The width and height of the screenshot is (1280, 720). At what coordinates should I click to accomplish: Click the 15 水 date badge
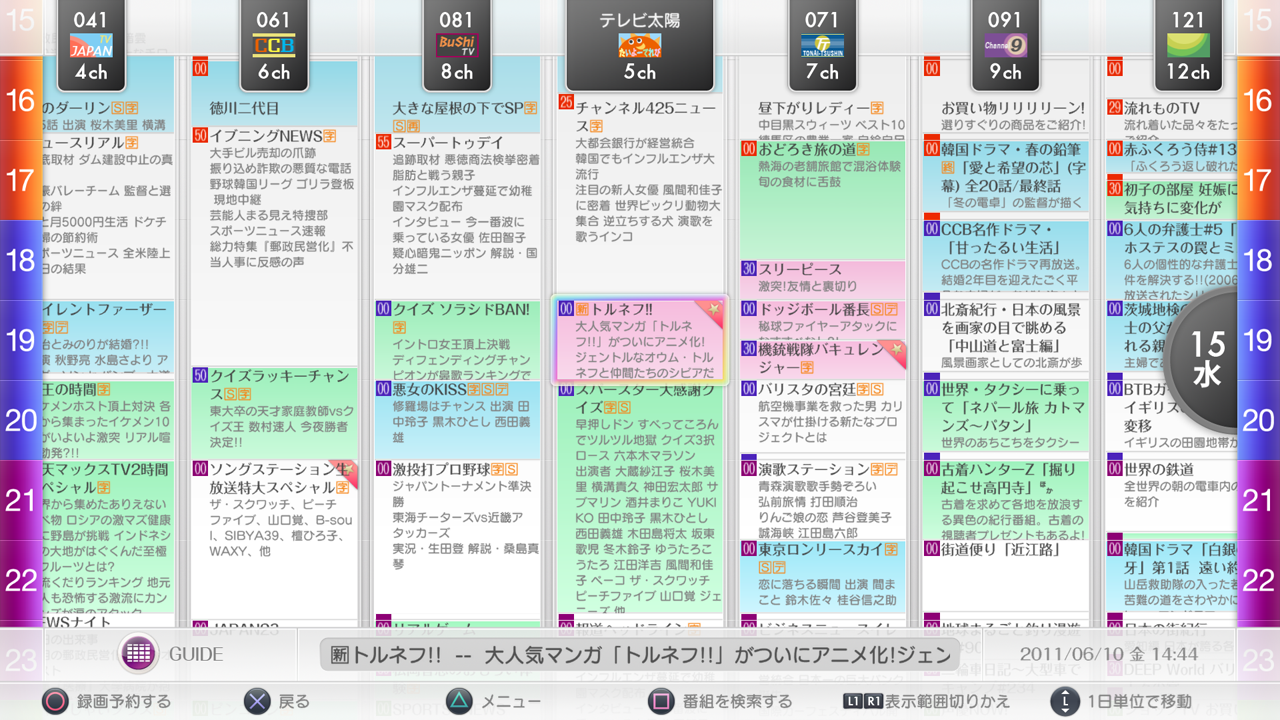pyautogui.click(x=1208, y=359)
